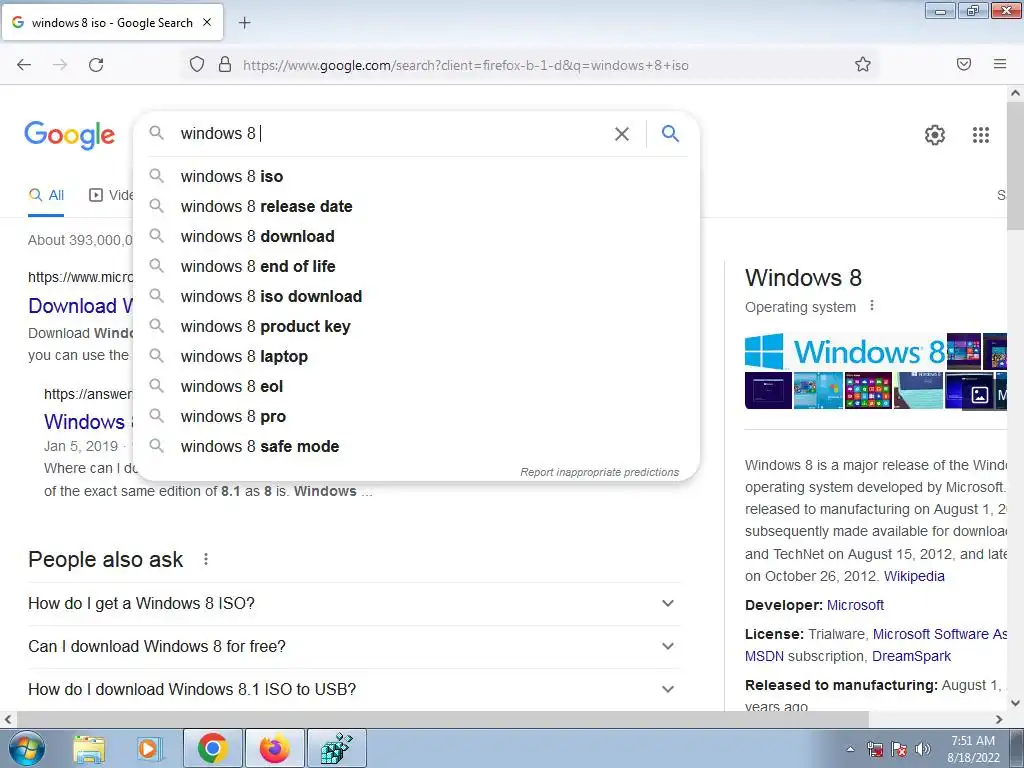Expand How do I get a Windows 8 ISO
1024x768 pixels.
(x=355, y=603)
